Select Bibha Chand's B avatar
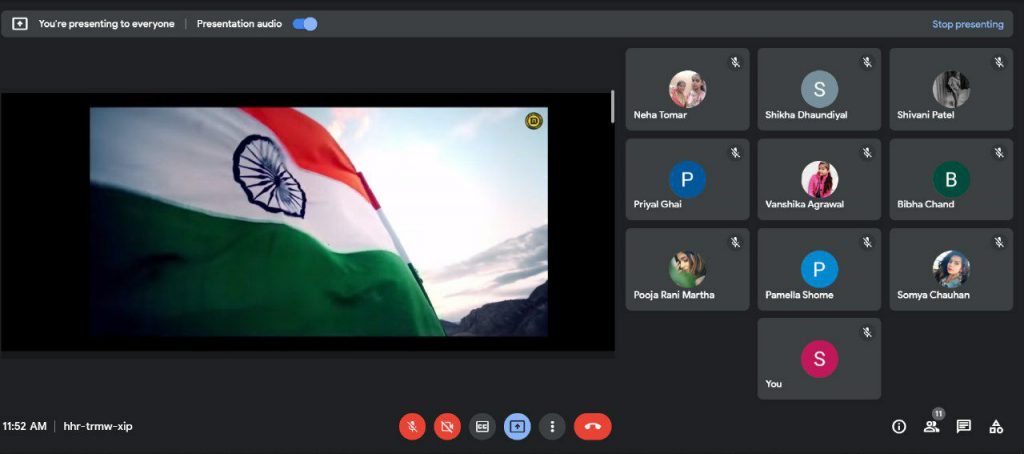This screenshot has height=454, width=1024. [951, 179]
